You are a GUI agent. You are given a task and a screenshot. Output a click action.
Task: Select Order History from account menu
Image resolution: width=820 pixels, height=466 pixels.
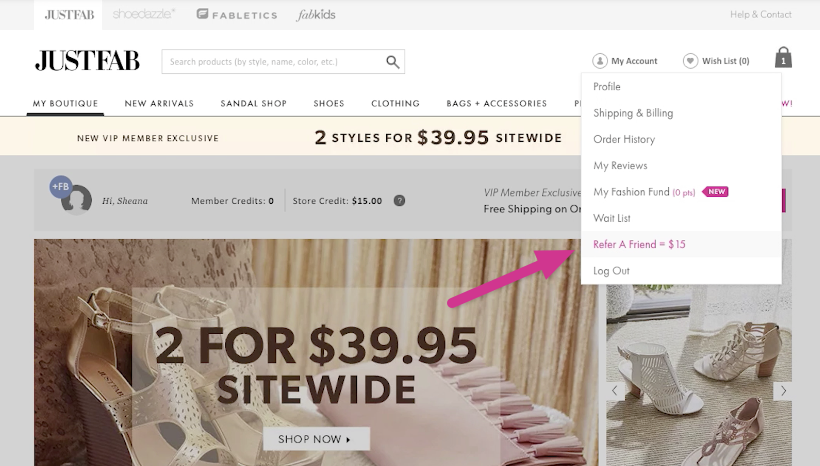[x=624, y=139]
